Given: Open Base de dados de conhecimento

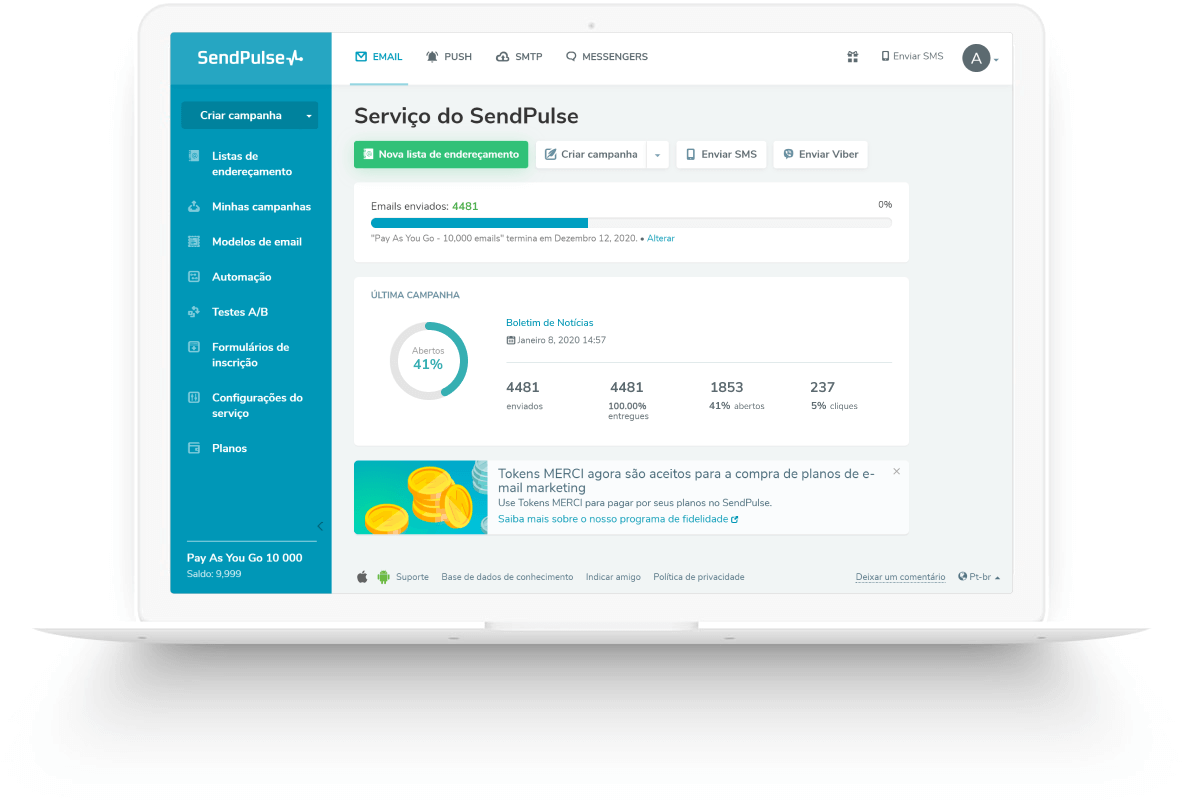Looking at the screenshot, I should (x=507, y=577).
